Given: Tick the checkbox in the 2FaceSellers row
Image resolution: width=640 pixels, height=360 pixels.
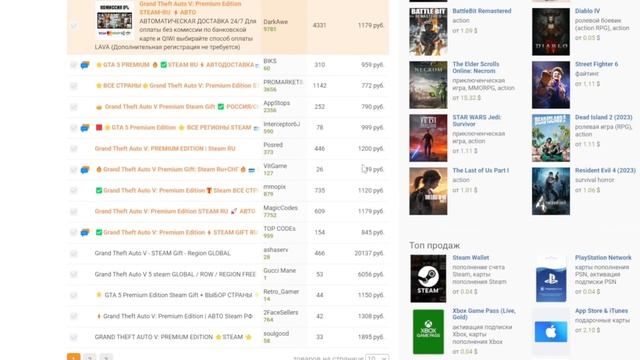Looking at the screenshot, I should 73,316.
